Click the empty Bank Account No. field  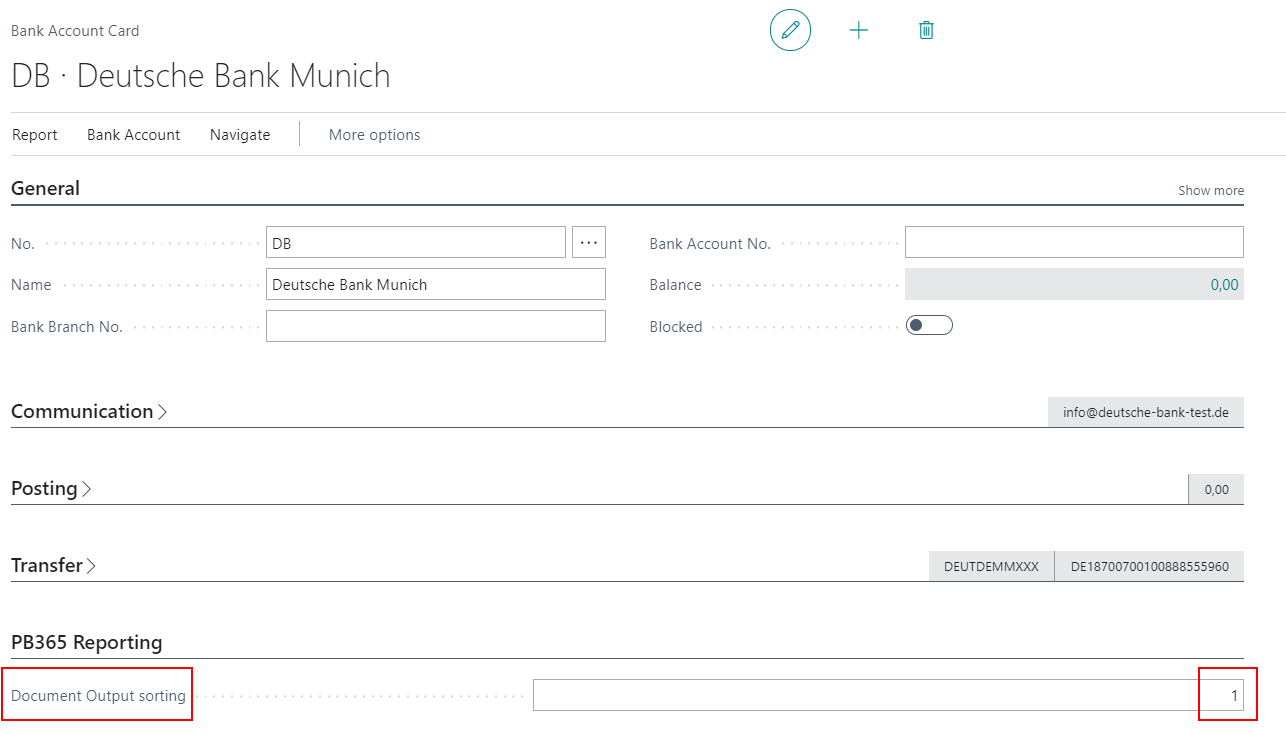tap(1074, 242)
